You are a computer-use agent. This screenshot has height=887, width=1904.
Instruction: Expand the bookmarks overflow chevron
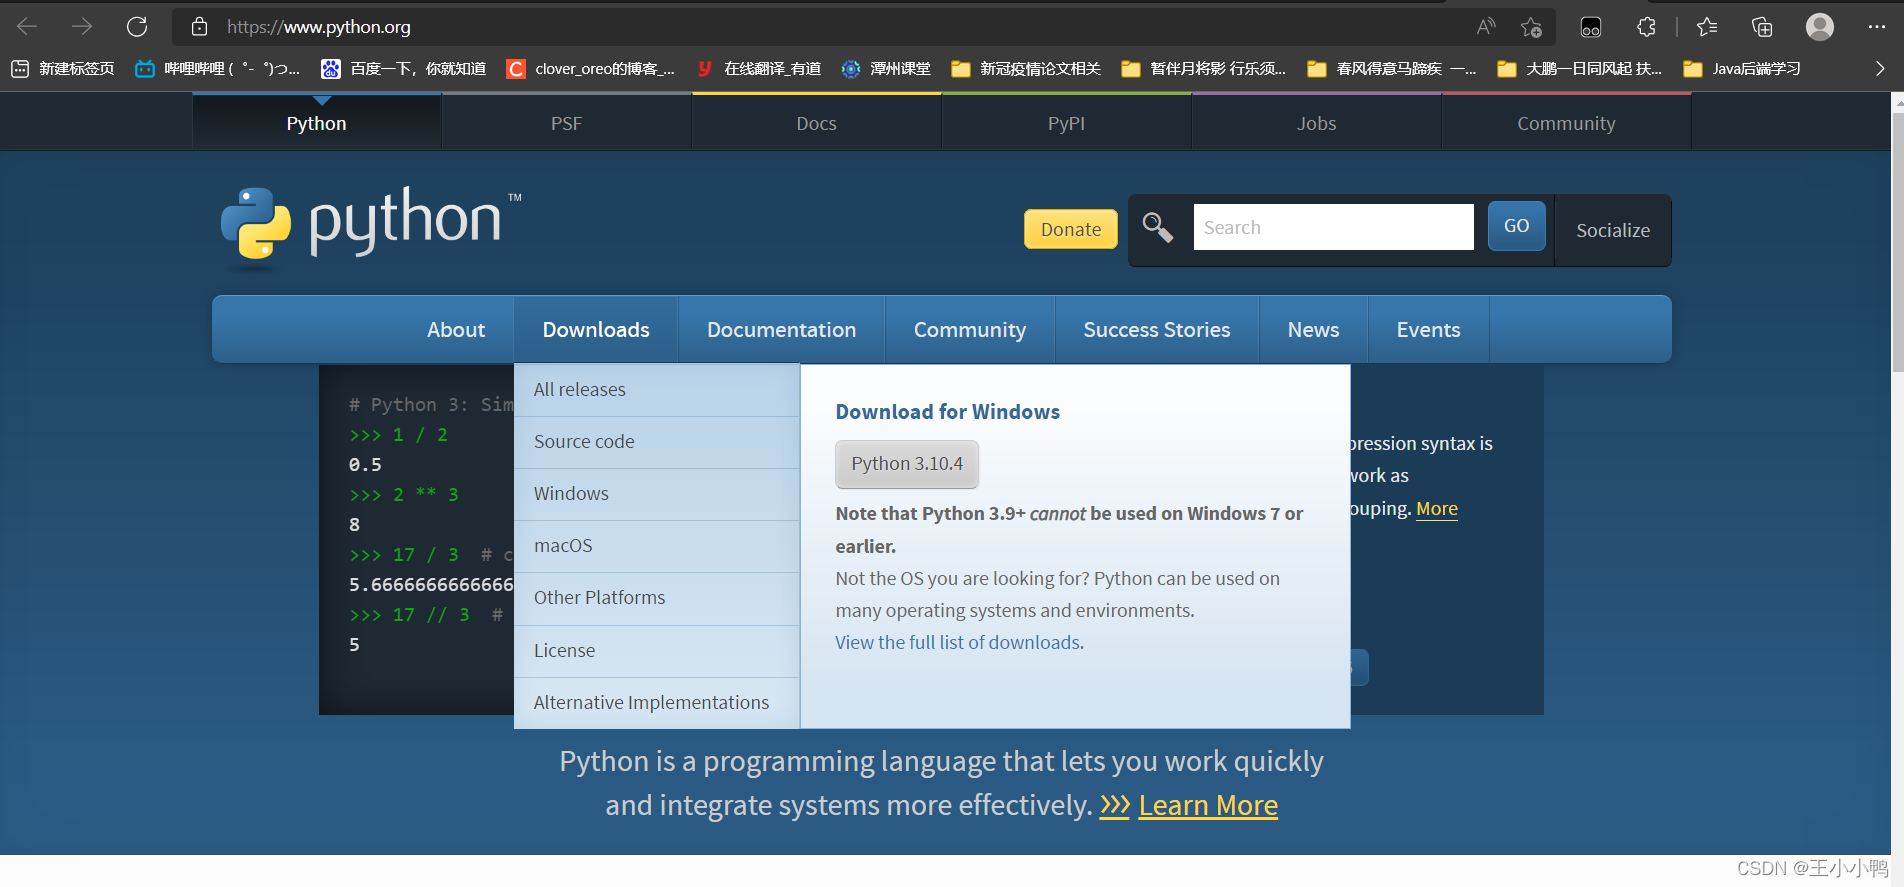[x=1880, y=68]
